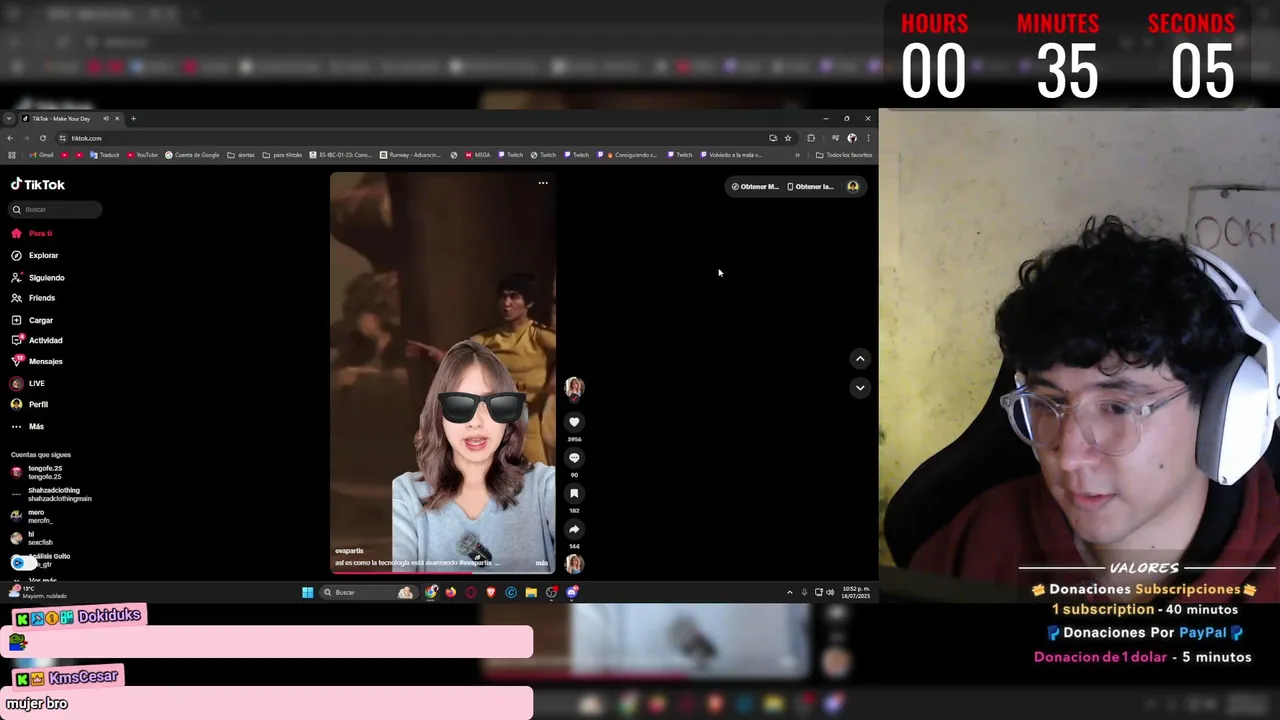Open Discord from the taskbar

click(x=572, y=592)
